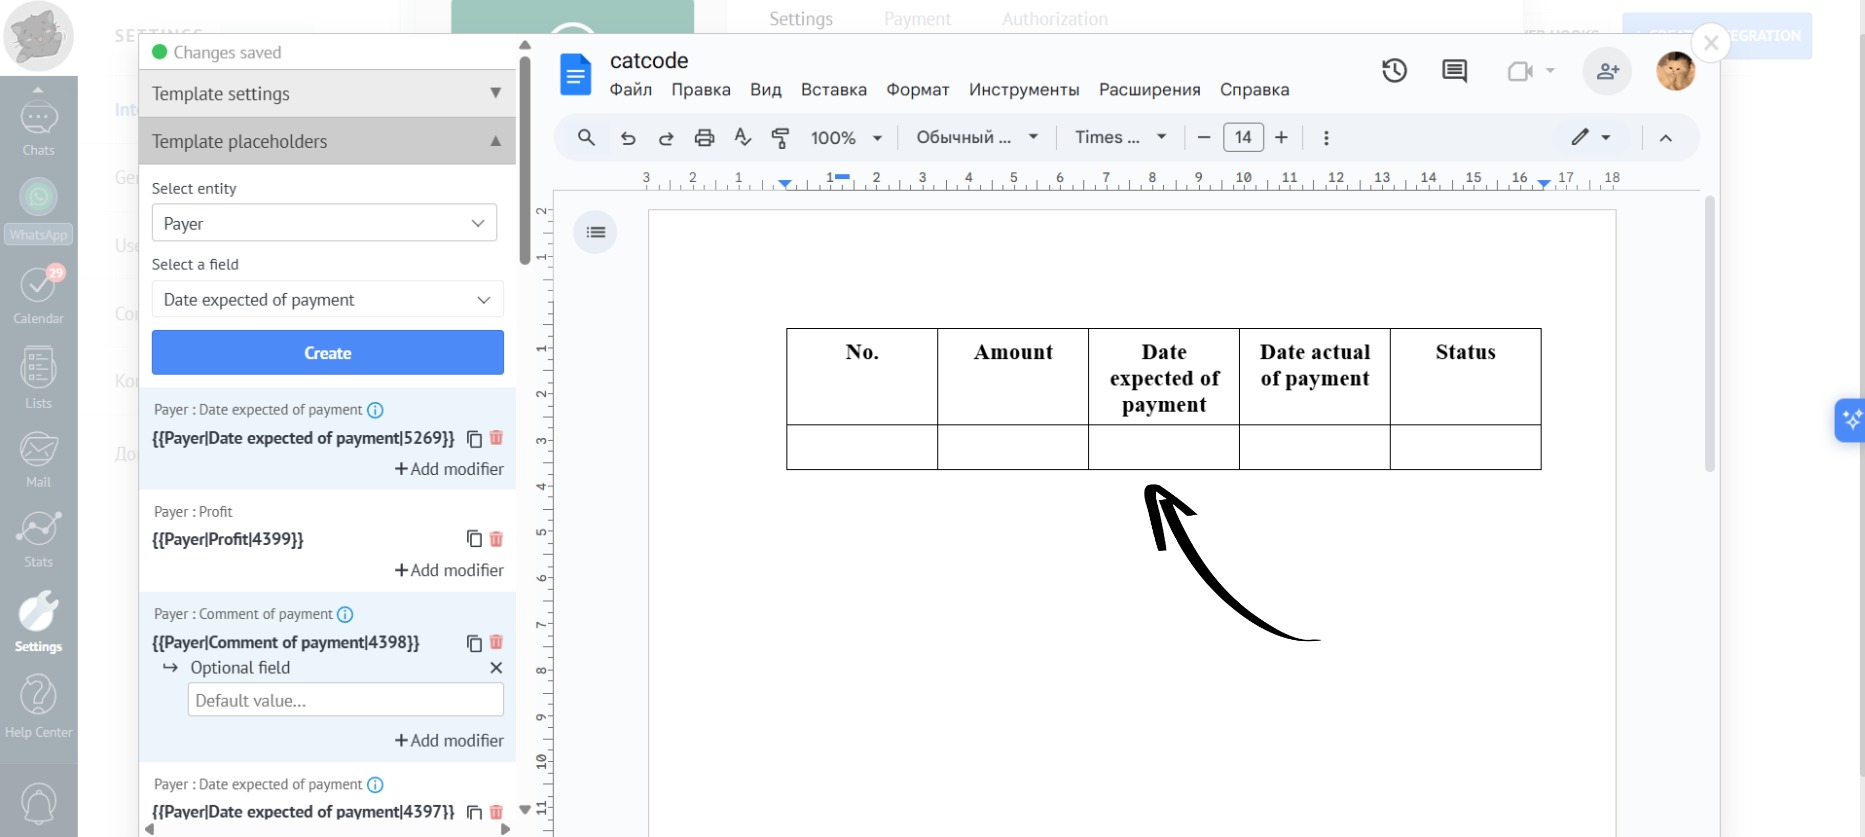This screenshot has width=1865, height=837.
Task: Click the undo arrow in toolbar
Action: (628, 138)
